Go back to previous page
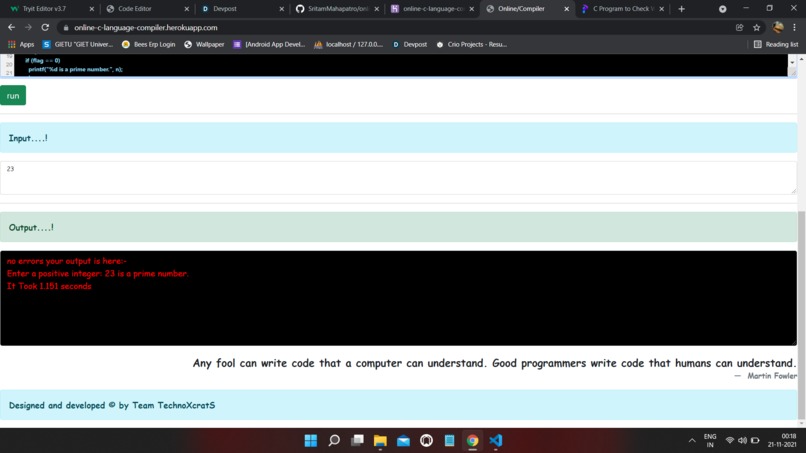Image resolution: width=806 pixels, height=453 pixels. 11,27
